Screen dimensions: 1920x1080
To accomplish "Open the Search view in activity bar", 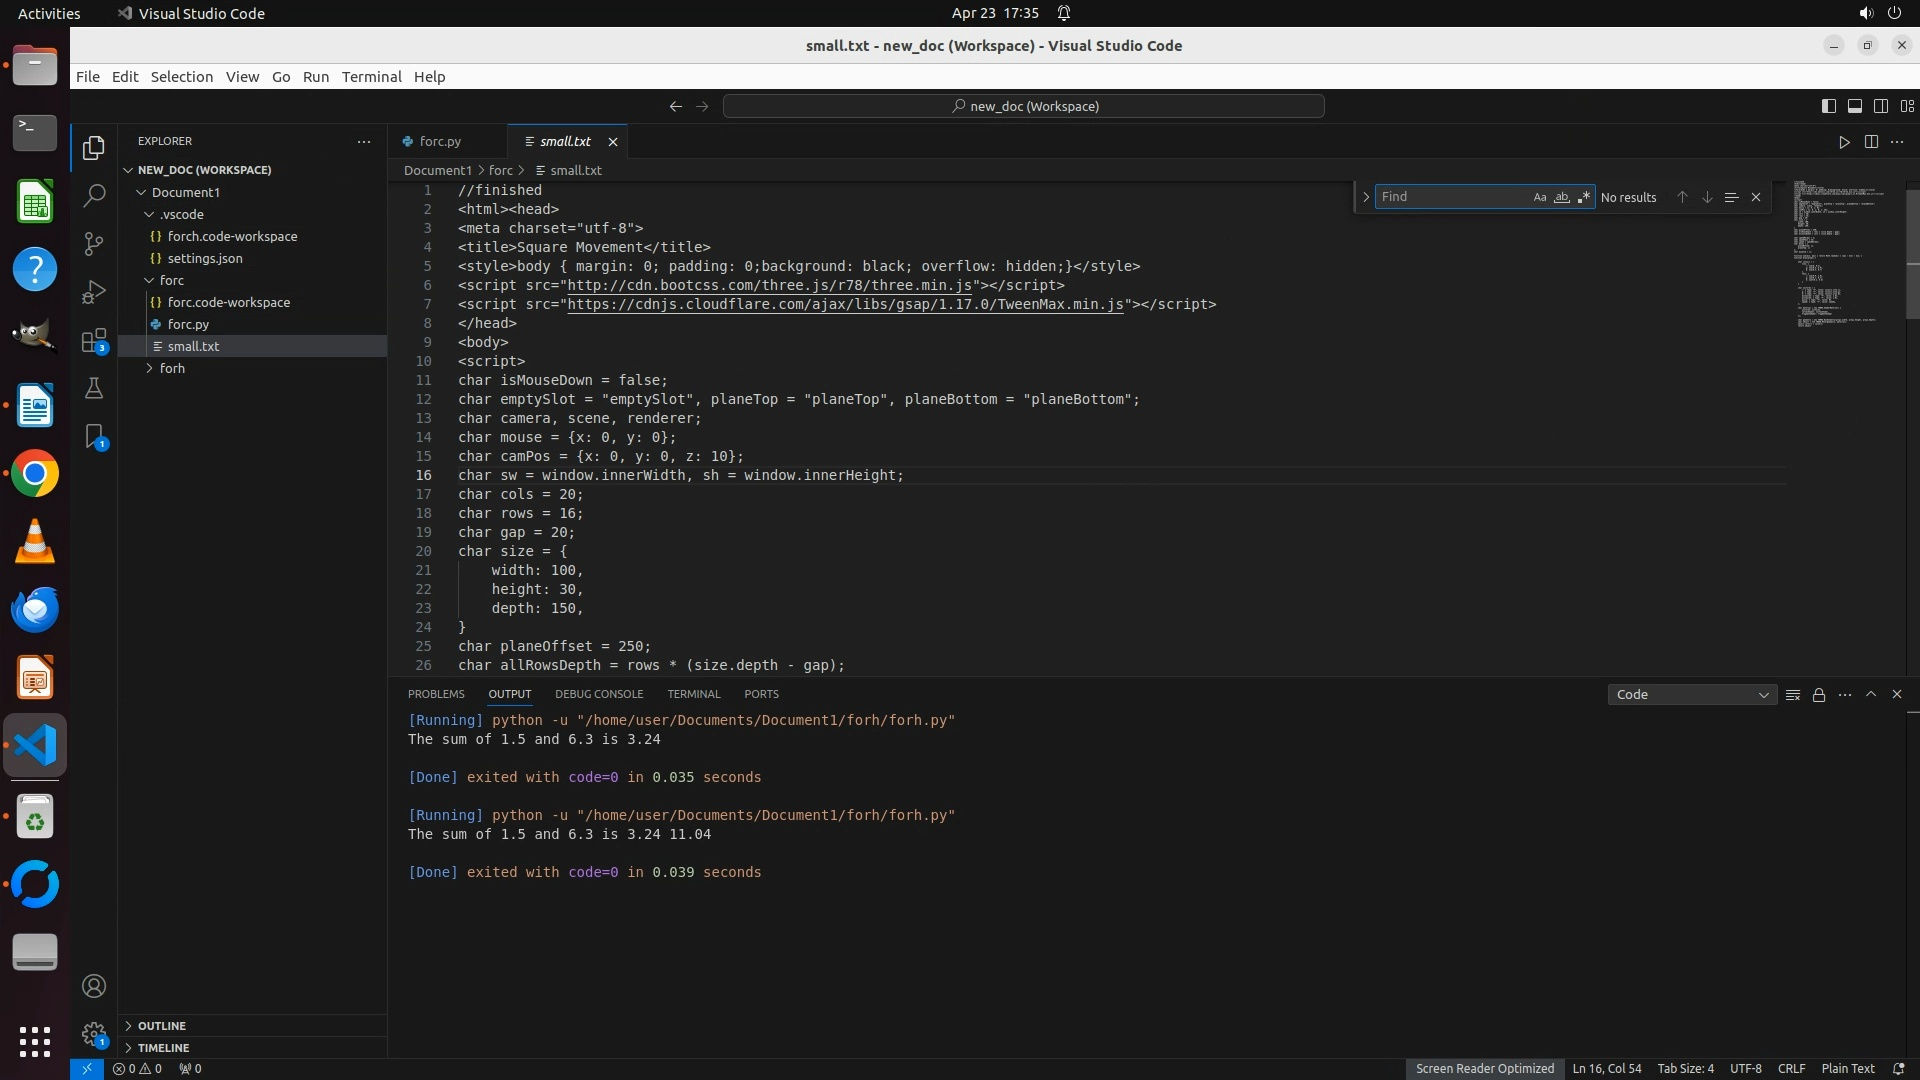I will pyautogui.click(x=94, y=195).
